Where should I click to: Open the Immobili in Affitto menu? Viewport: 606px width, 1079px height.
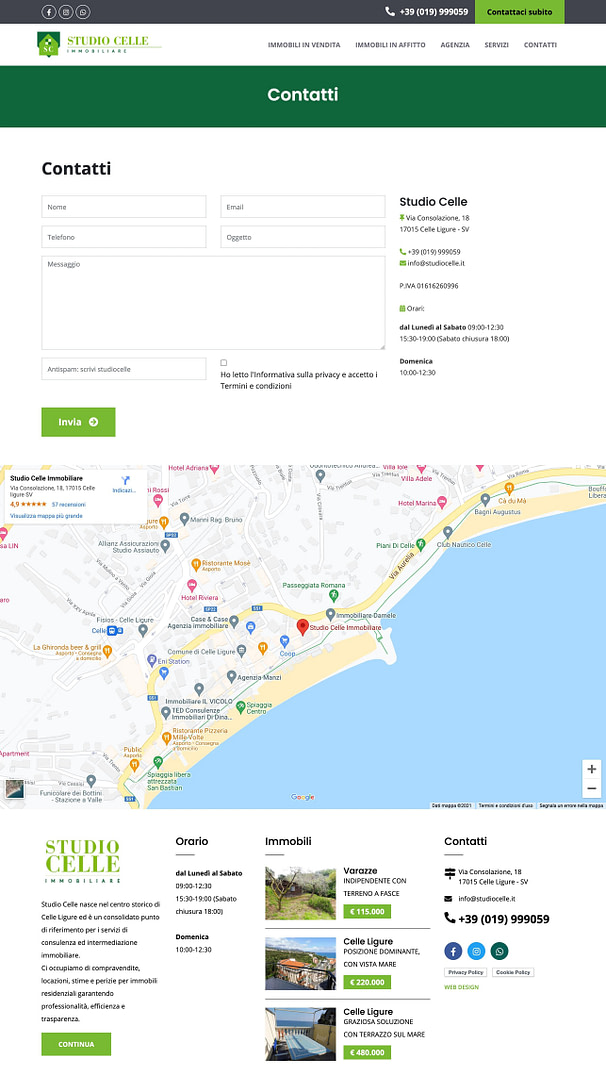point(390,45)
